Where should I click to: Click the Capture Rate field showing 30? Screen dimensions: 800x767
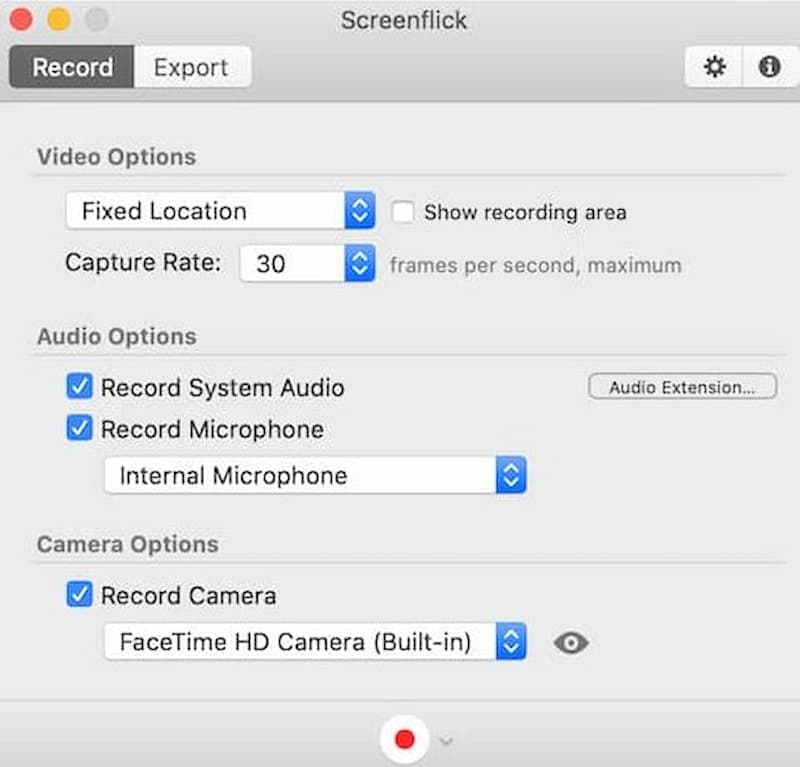pos(290,264)
